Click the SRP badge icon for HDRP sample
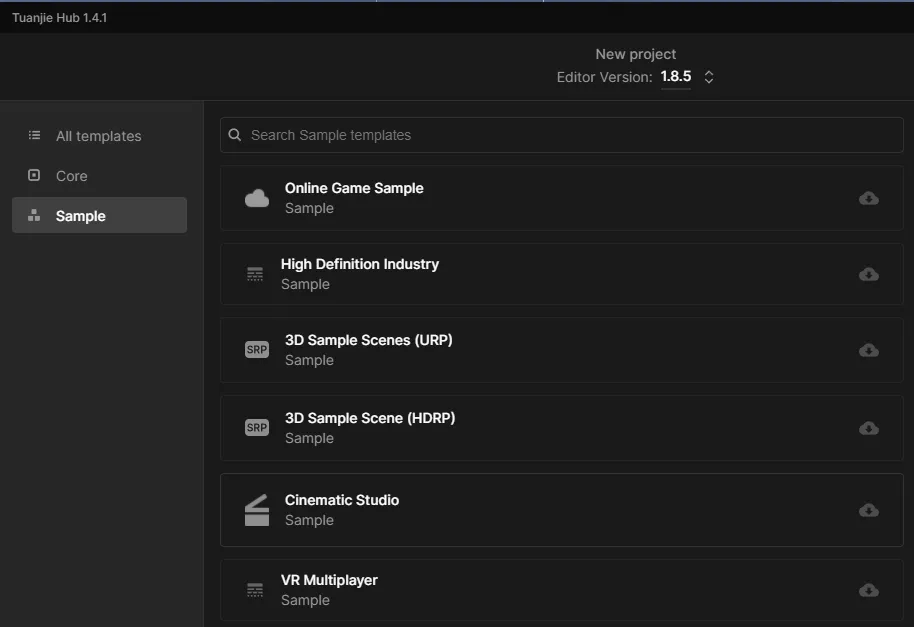 click(257, 428)
